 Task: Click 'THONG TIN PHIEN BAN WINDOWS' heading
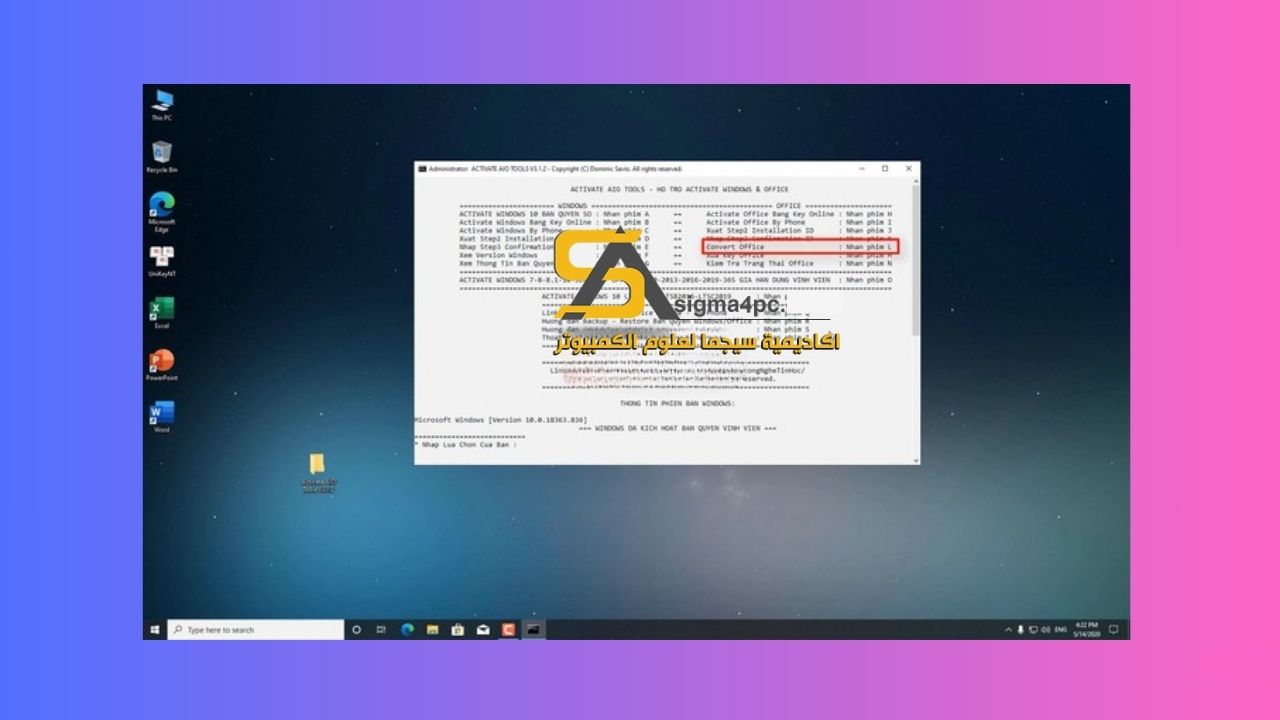(677, 403)
